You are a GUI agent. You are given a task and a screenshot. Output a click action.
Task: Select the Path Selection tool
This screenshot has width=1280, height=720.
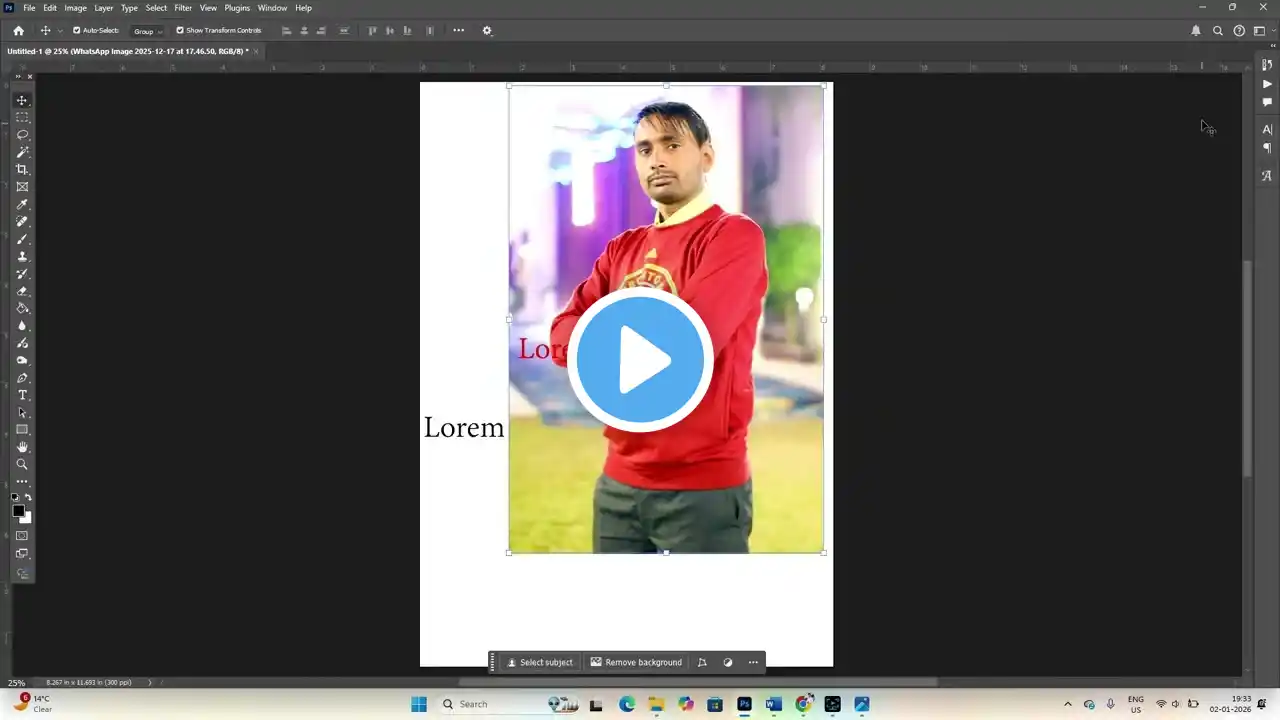(x=22, y=412)
